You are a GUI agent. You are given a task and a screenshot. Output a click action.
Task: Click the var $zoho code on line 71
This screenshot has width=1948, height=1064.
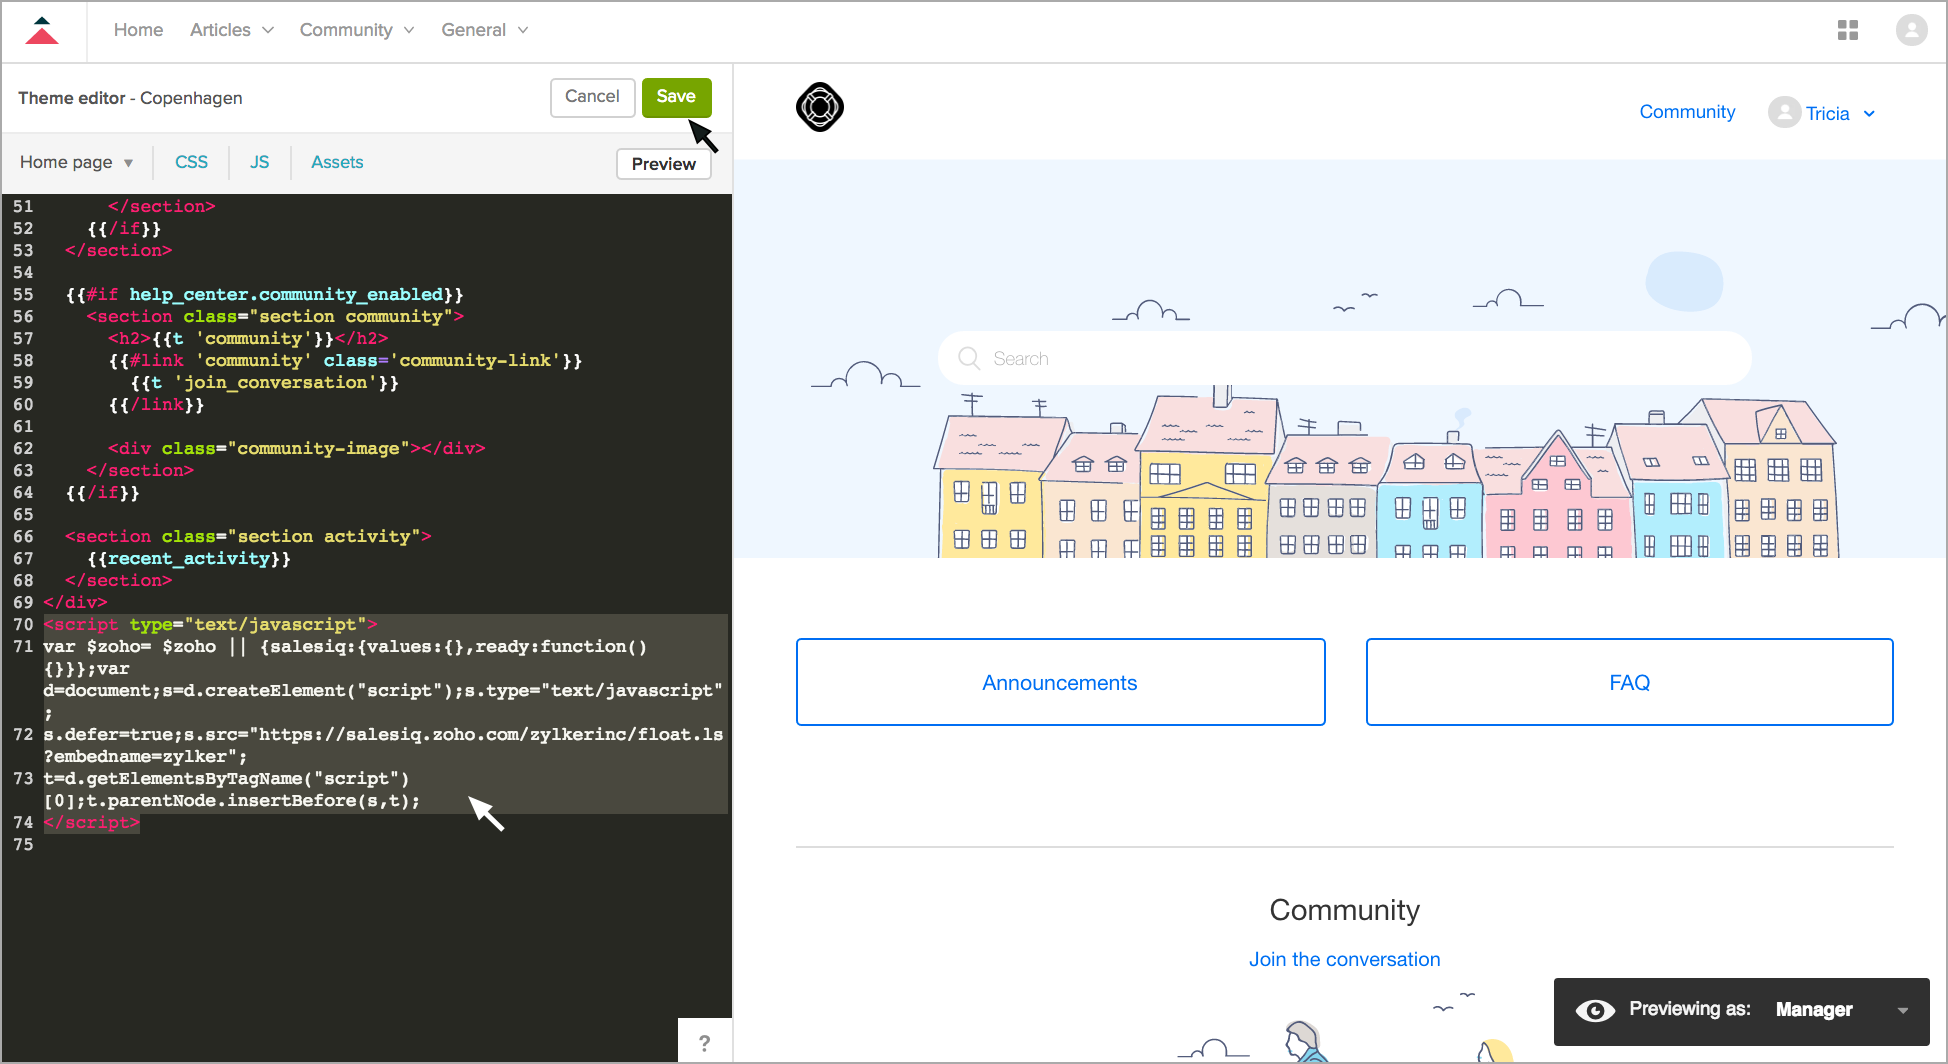384,680
